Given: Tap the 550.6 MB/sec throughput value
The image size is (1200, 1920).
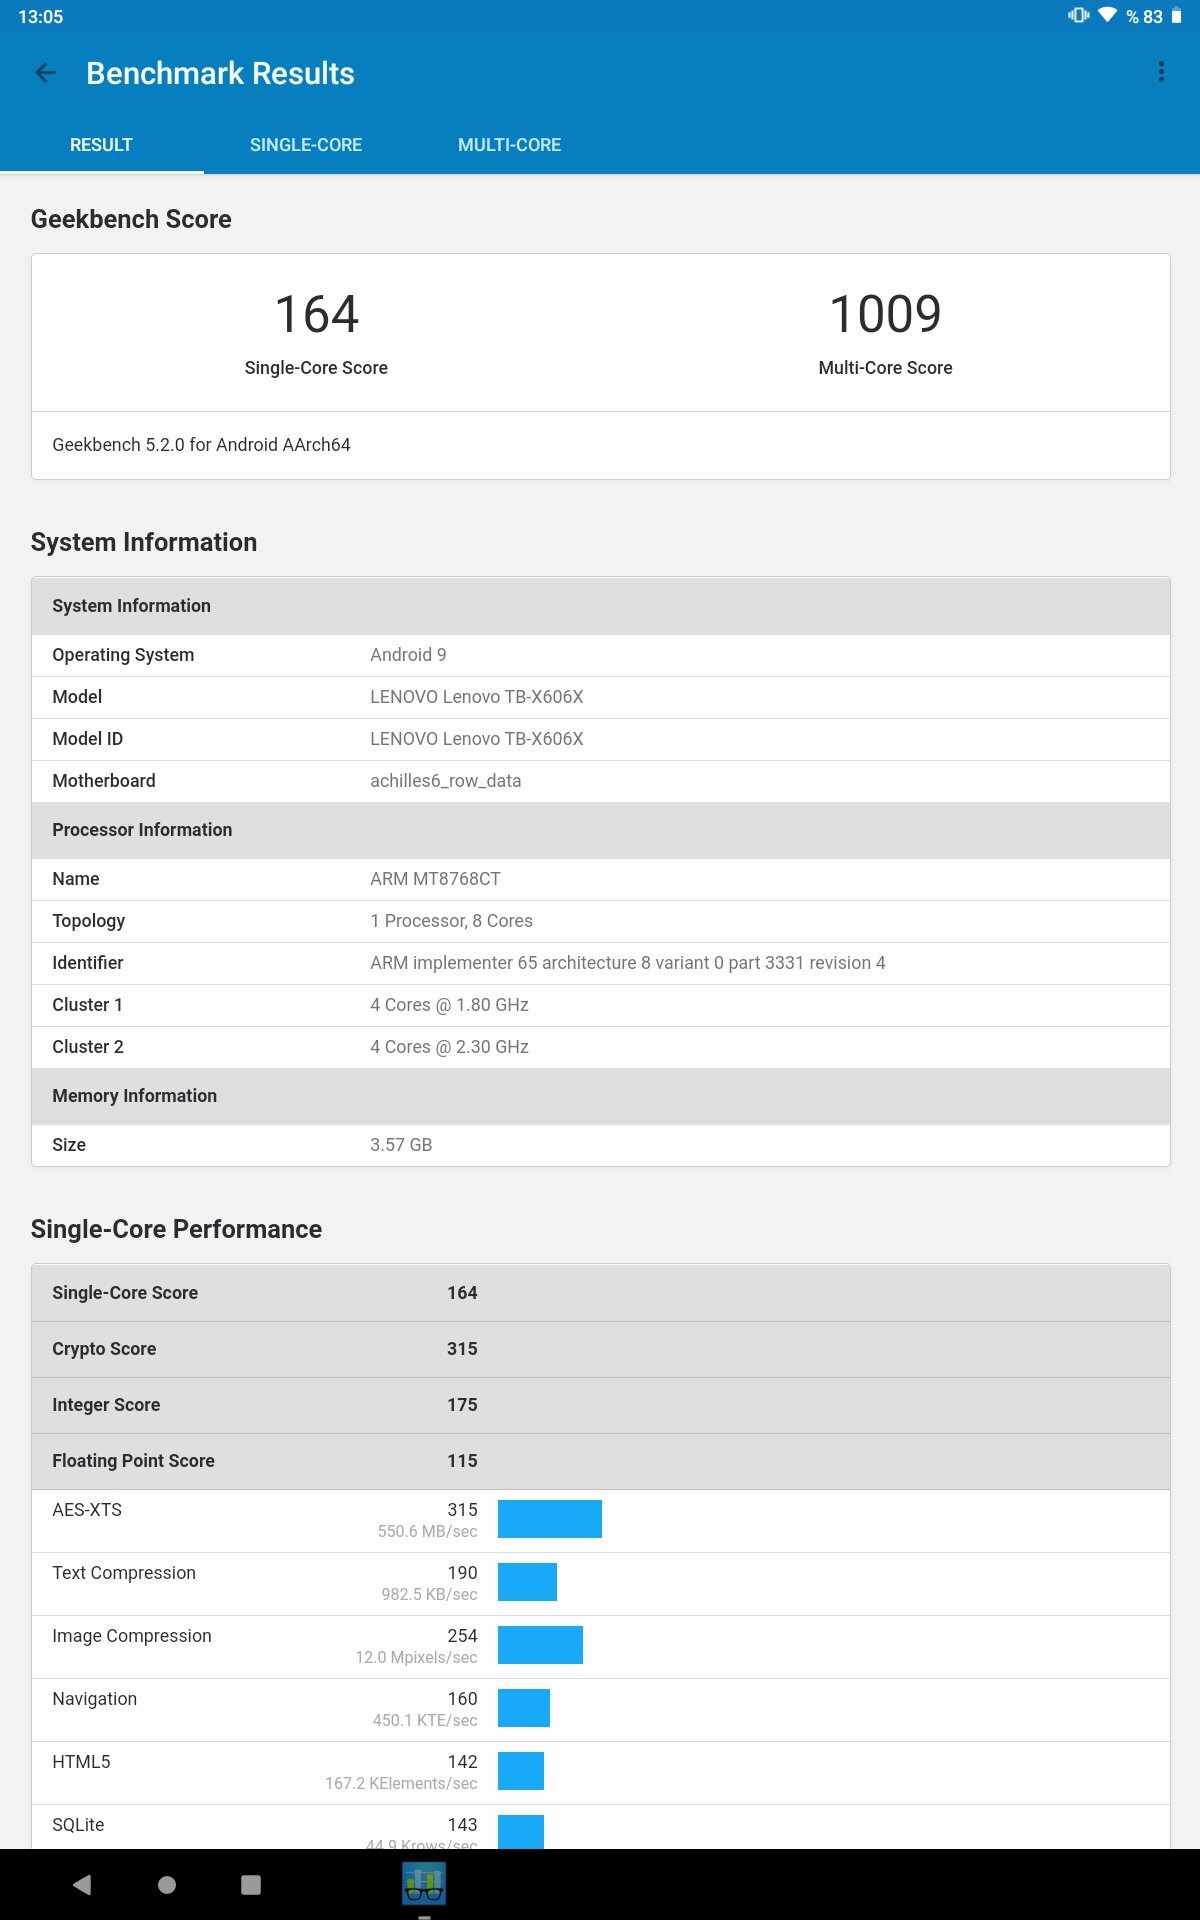Looking at the screenshot, I should (x=427, y=1532).
